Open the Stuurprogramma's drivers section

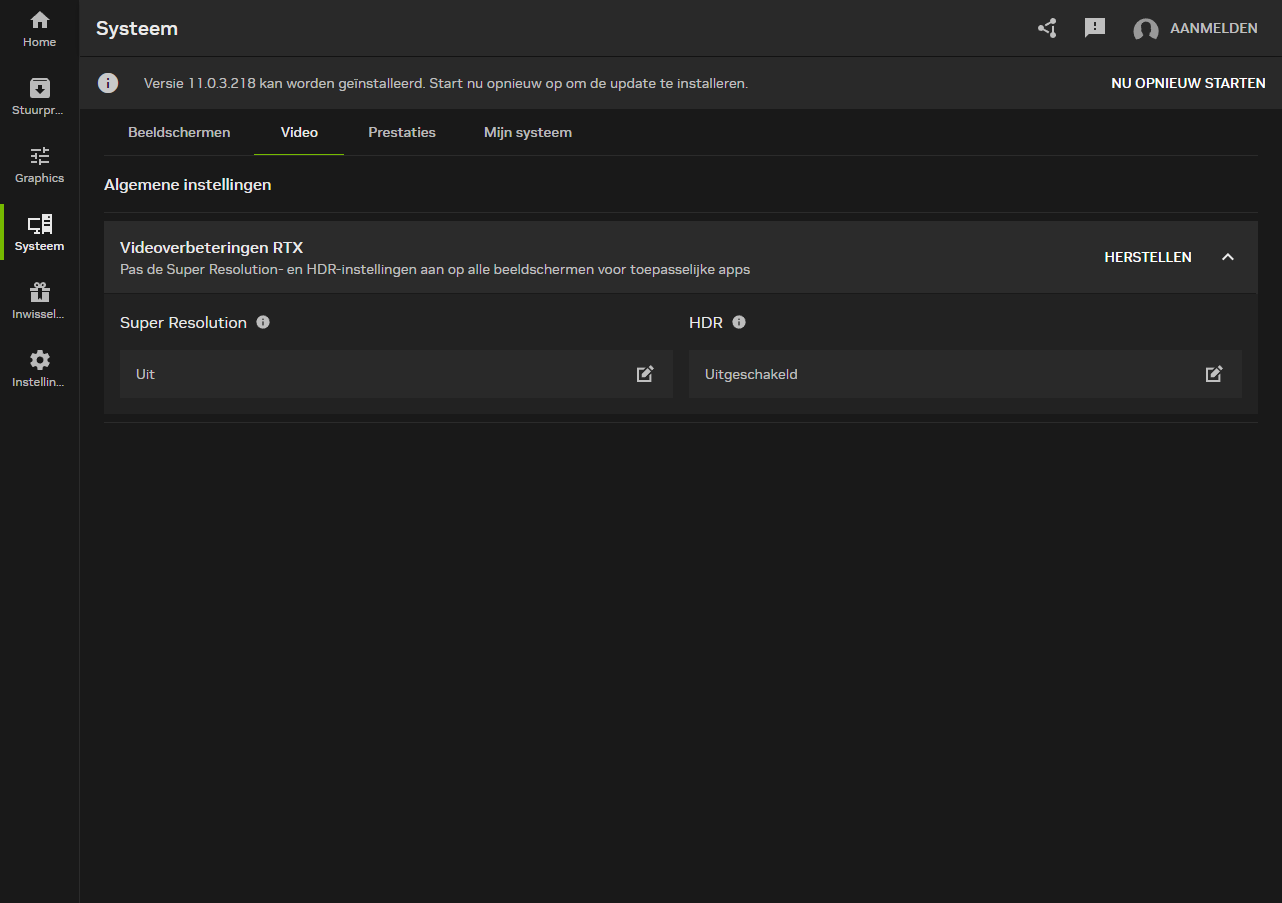pos(40,97)
